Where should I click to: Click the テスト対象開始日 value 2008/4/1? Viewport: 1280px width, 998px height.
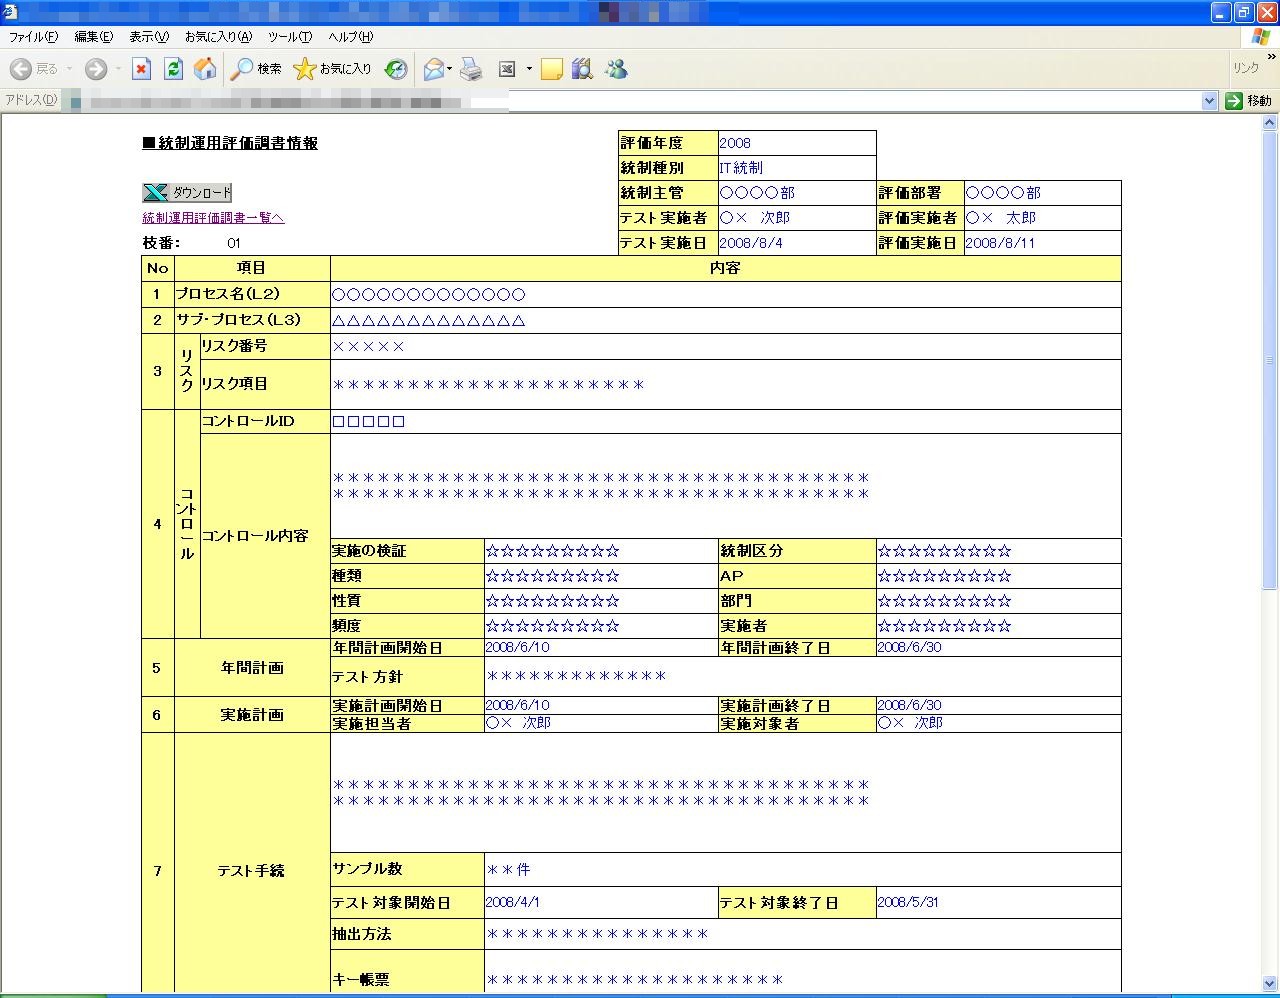click(x=512, y=902)
